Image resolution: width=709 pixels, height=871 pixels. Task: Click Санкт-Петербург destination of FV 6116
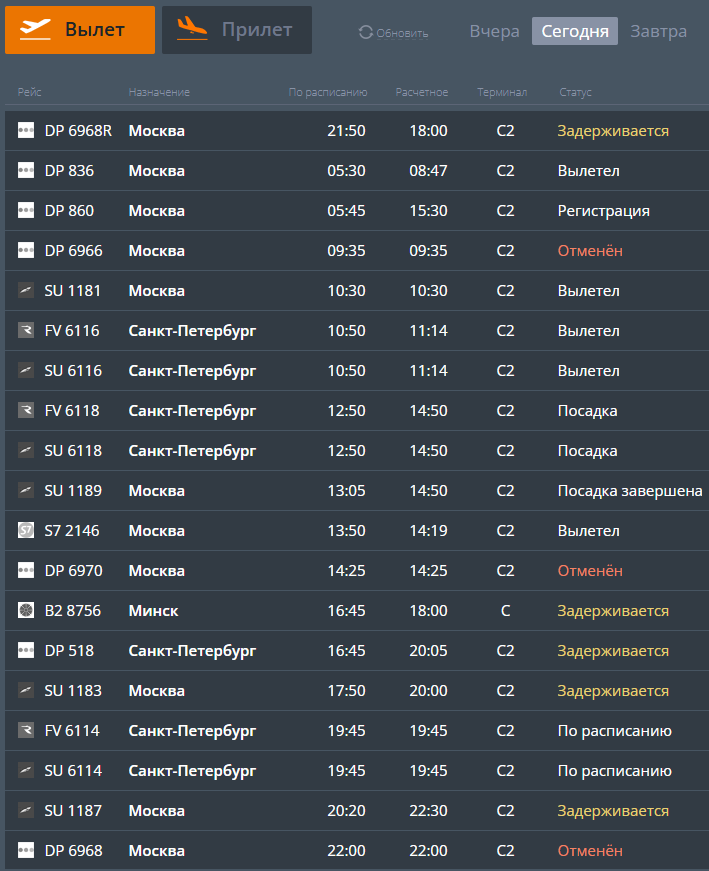[192, 331]
